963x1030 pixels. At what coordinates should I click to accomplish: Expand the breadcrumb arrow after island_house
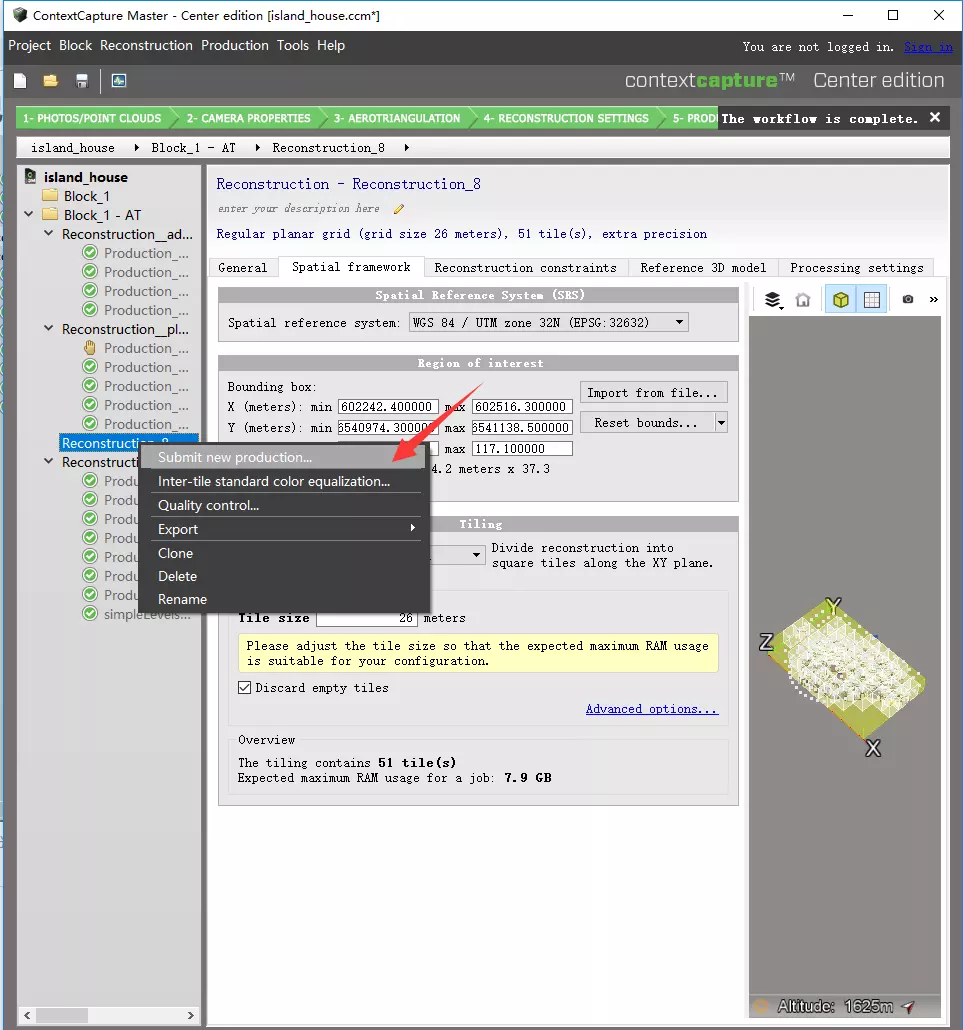click(136, 148)
